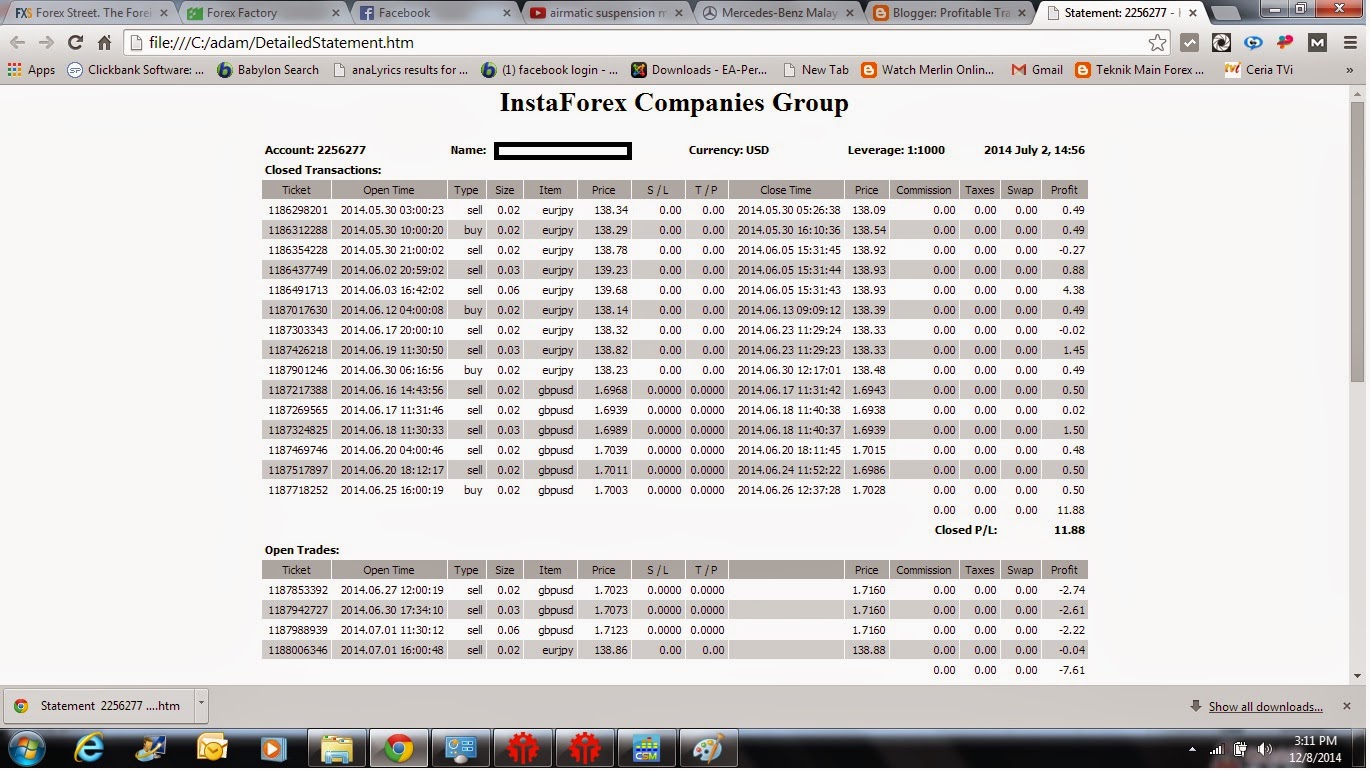
Task: Click the 4.38 profit value
Action: (1073, 290)
